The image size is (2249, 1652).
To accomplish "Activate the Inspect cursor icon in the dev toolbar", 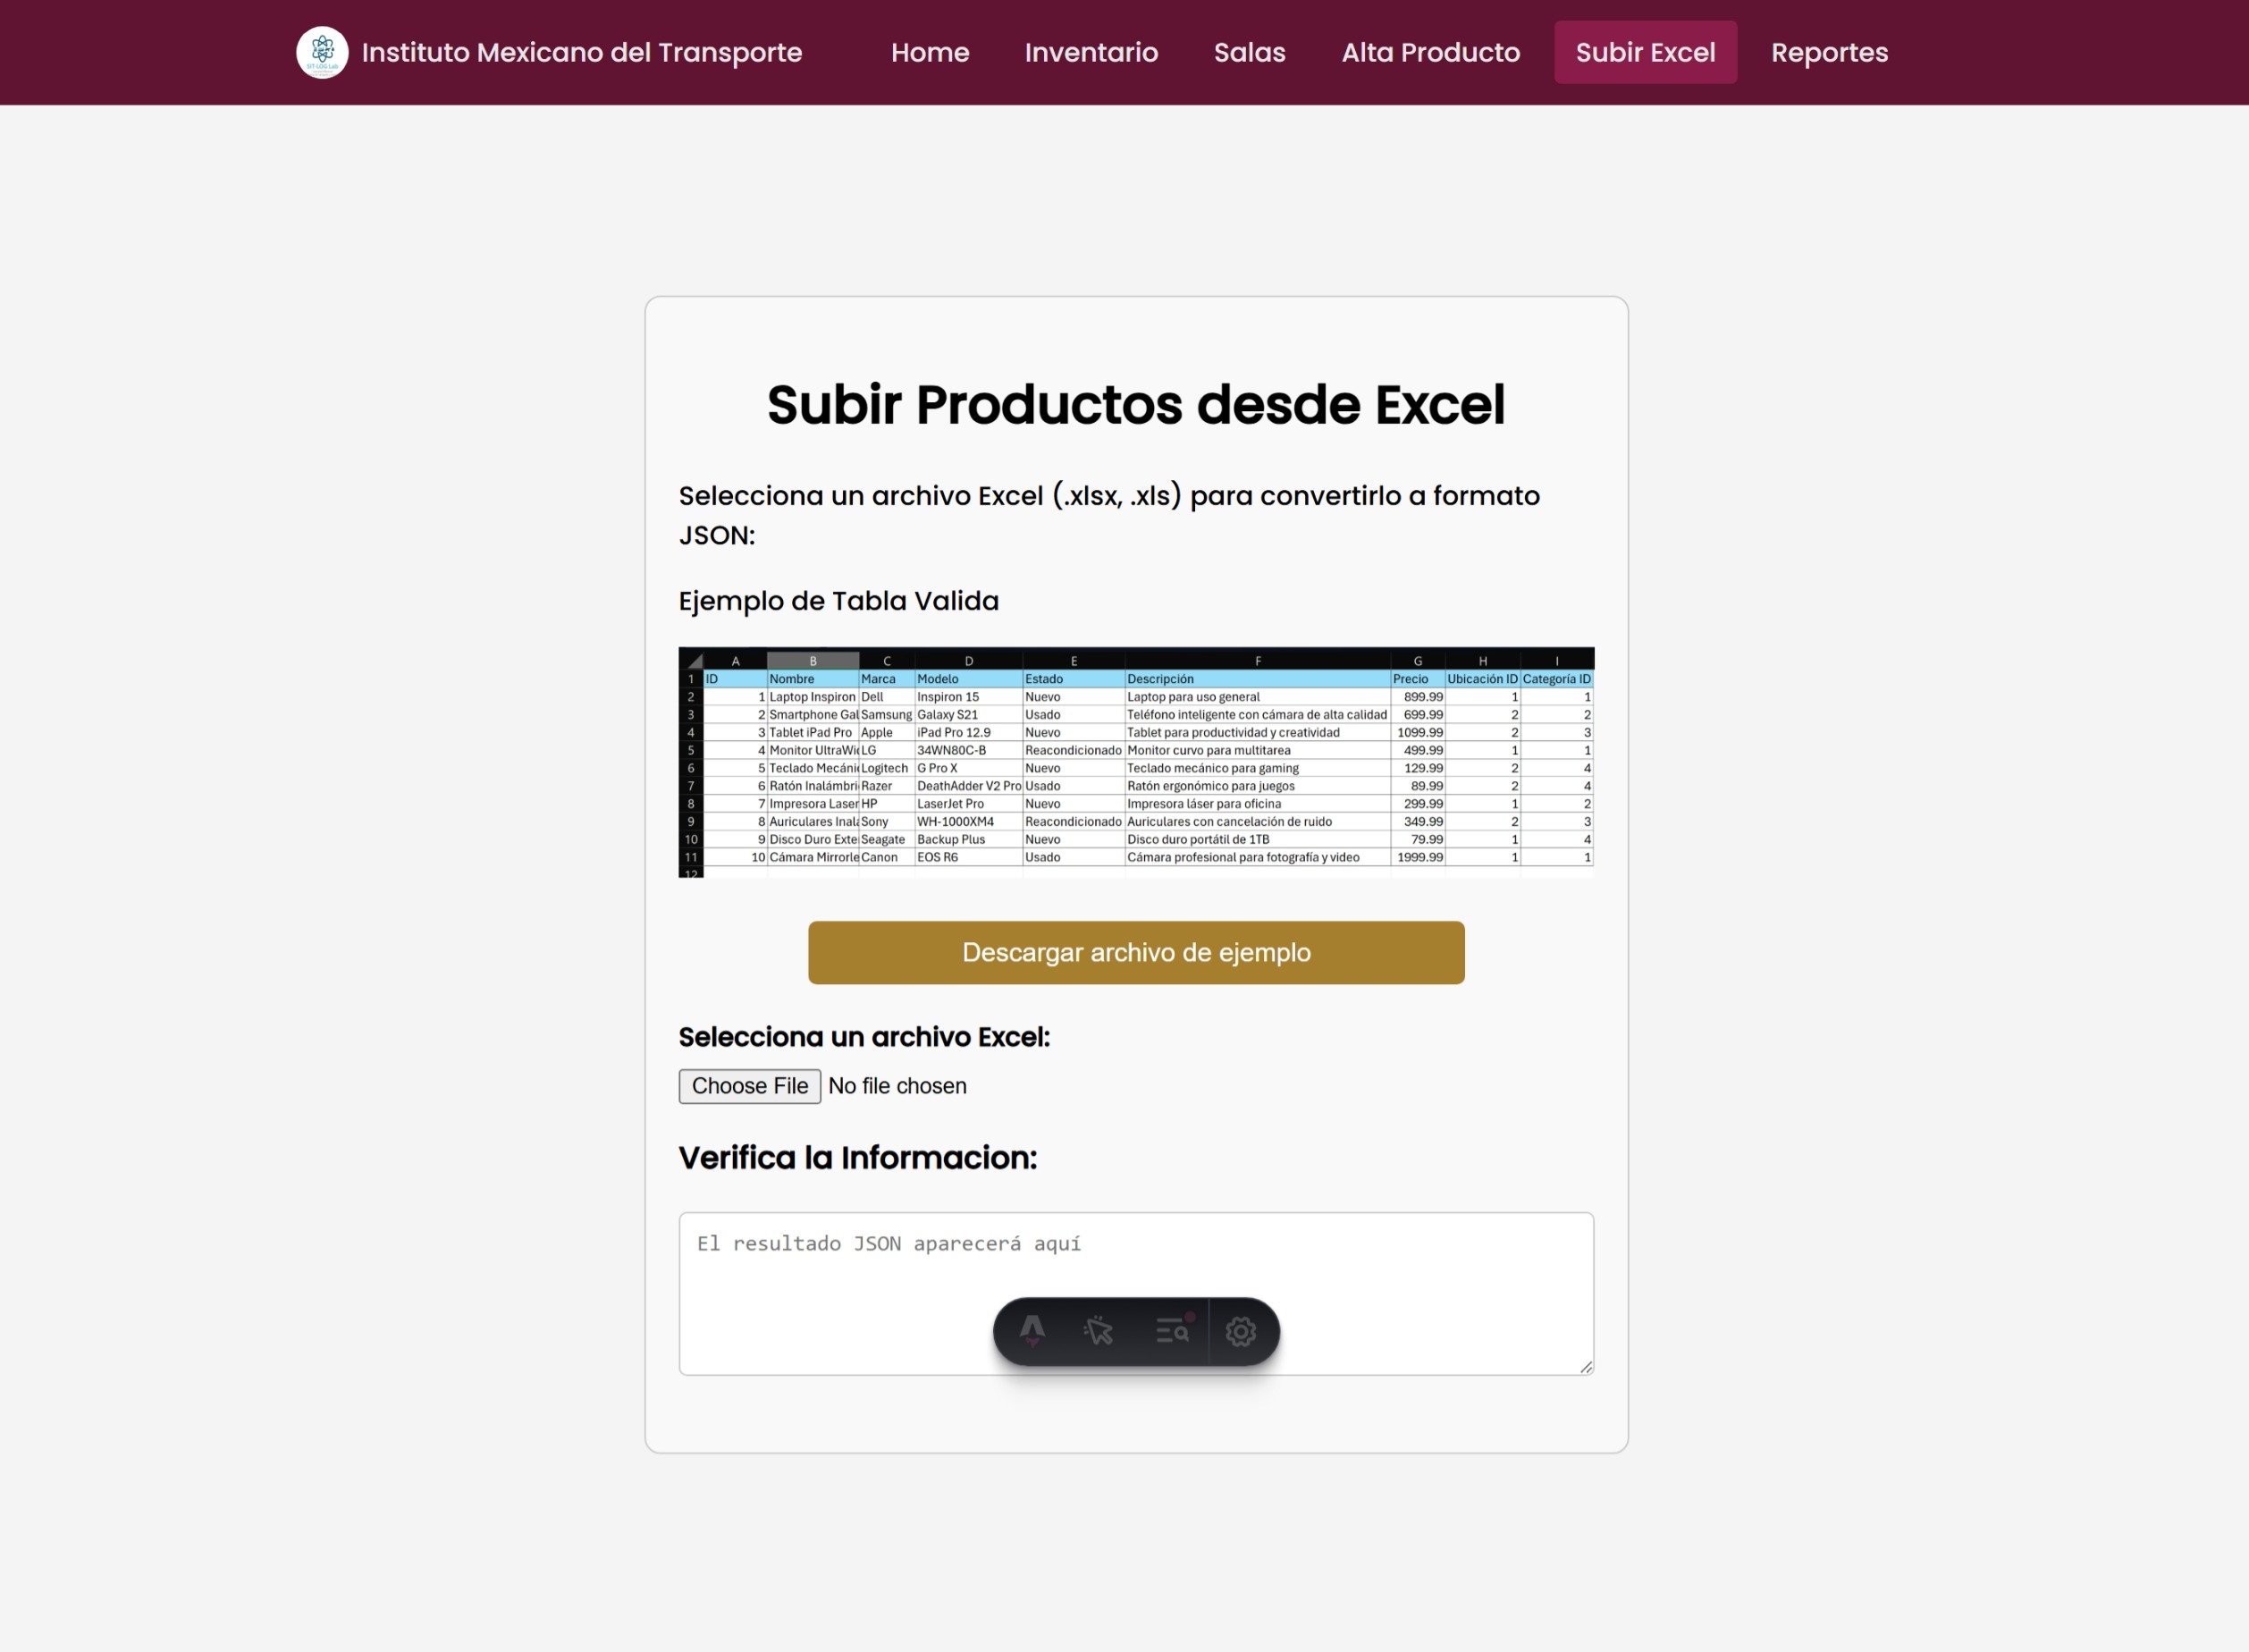I will [1098, 1331].
